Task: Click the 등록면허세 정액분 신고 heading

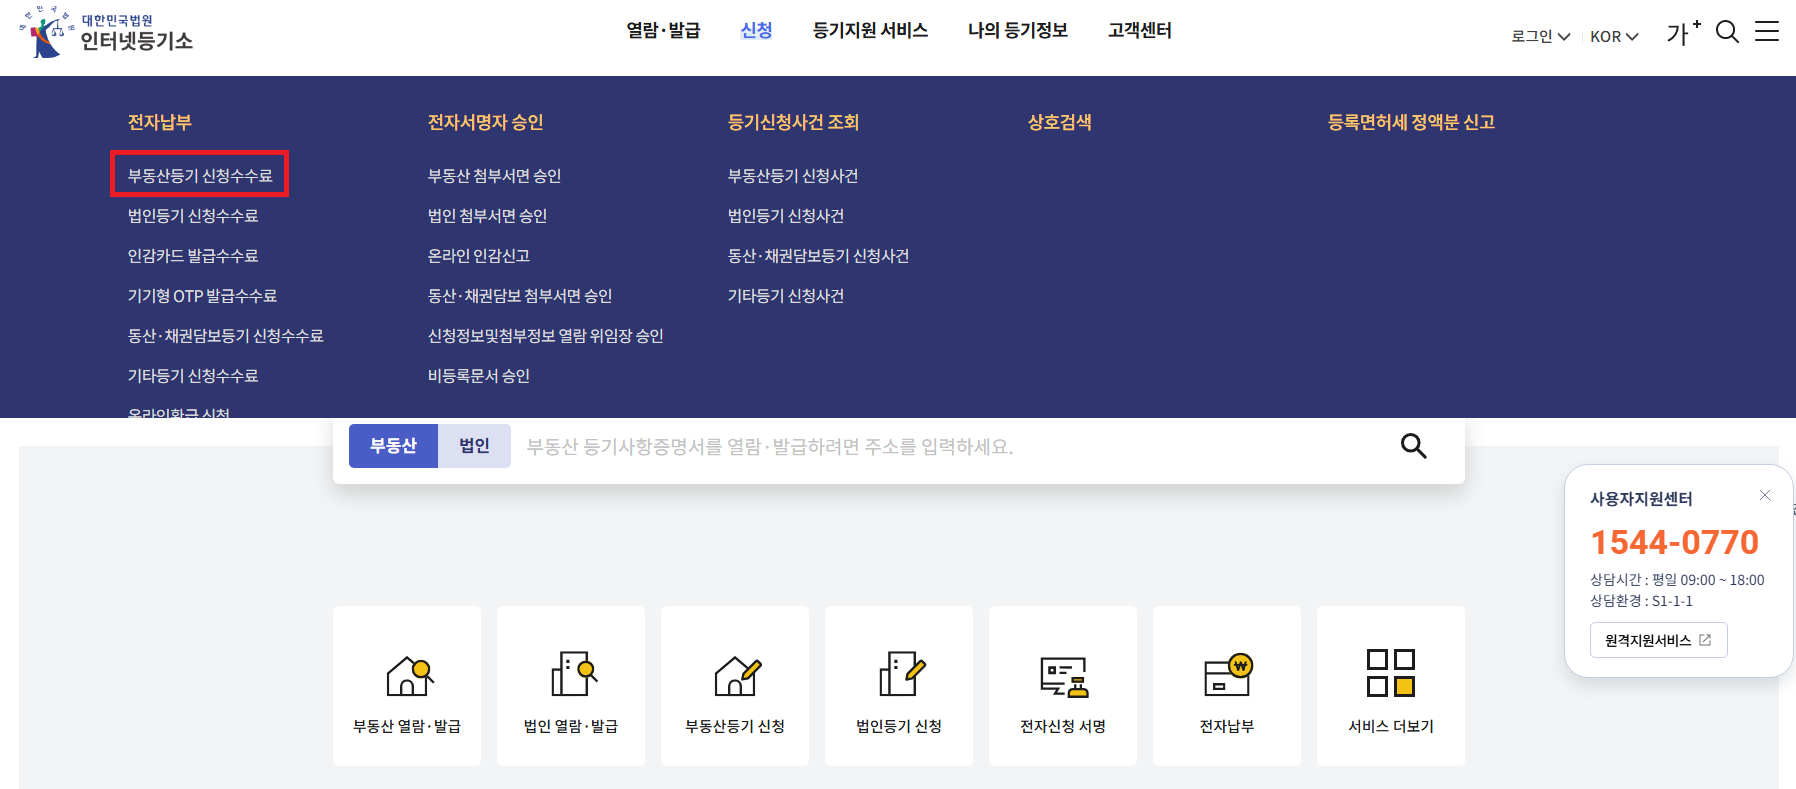Action: click(x=1411, y=122)
